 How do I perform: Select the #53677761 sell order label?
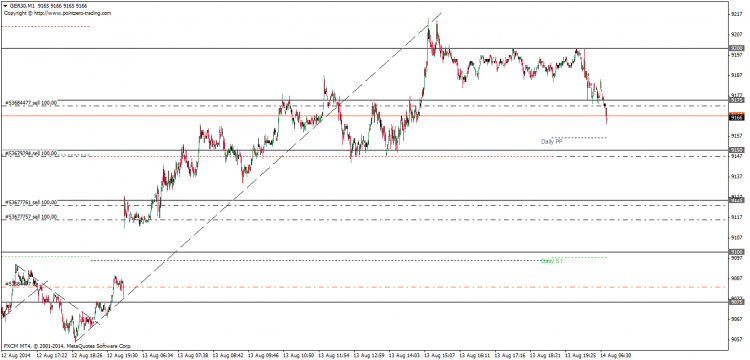(31, 202)
